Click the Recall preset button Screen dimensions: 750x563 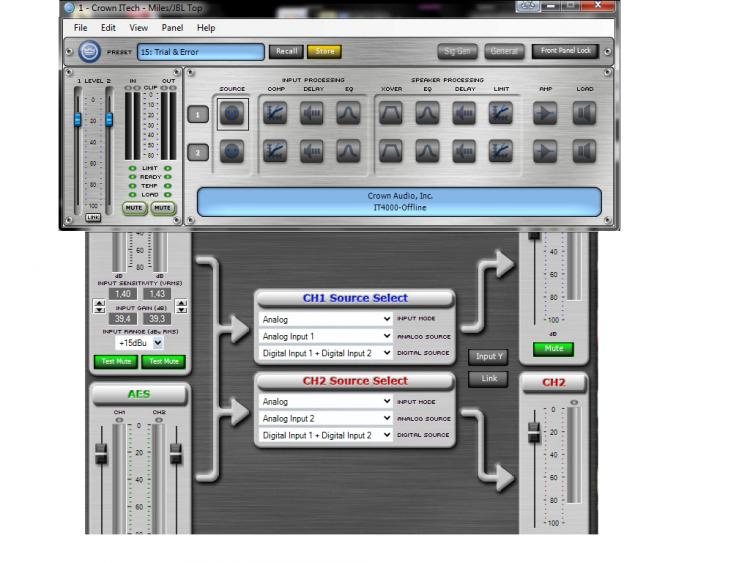pyautogui.click(x=286, y=52)
